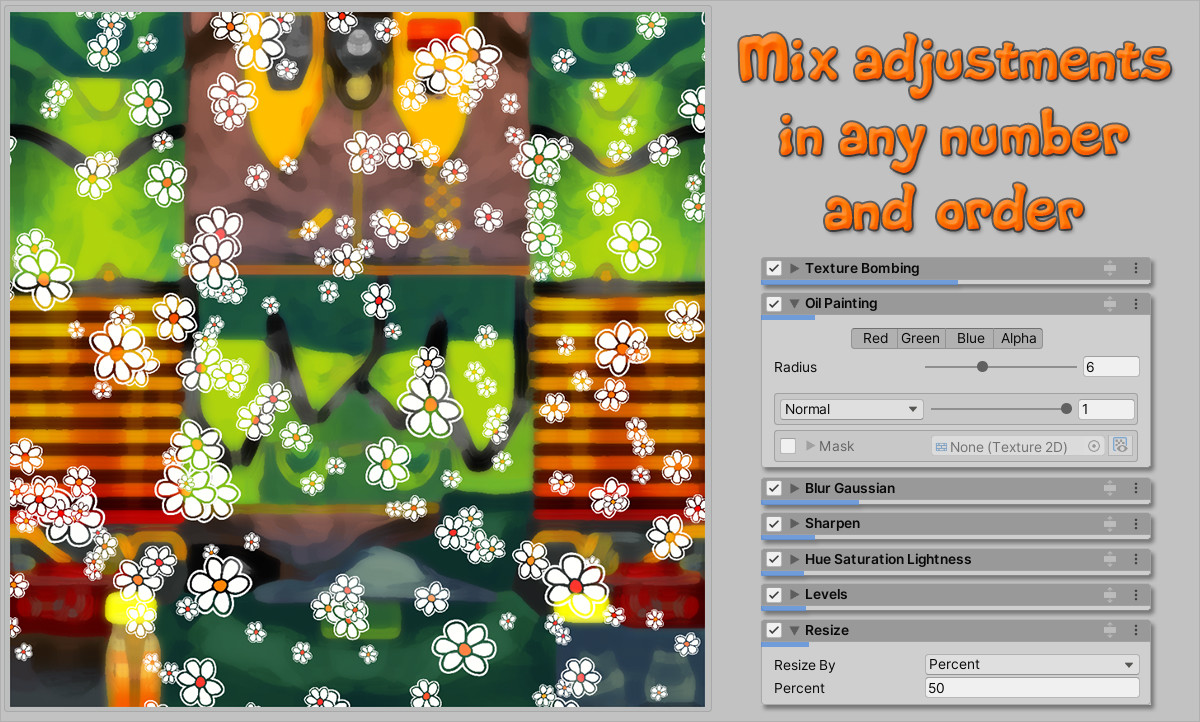Image resolution: width=1200 pixels, height=722 pixels.
Task: Click the Levels reorder handle icon
Action: tap(1110, 595)
